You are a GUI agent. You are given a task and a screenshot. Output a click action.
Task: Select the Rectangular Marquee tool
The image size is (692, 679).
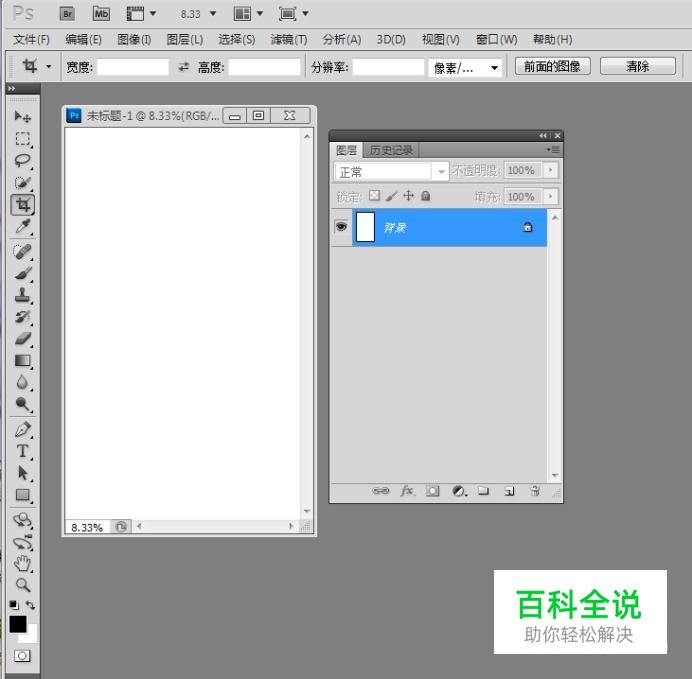(23, 139)
